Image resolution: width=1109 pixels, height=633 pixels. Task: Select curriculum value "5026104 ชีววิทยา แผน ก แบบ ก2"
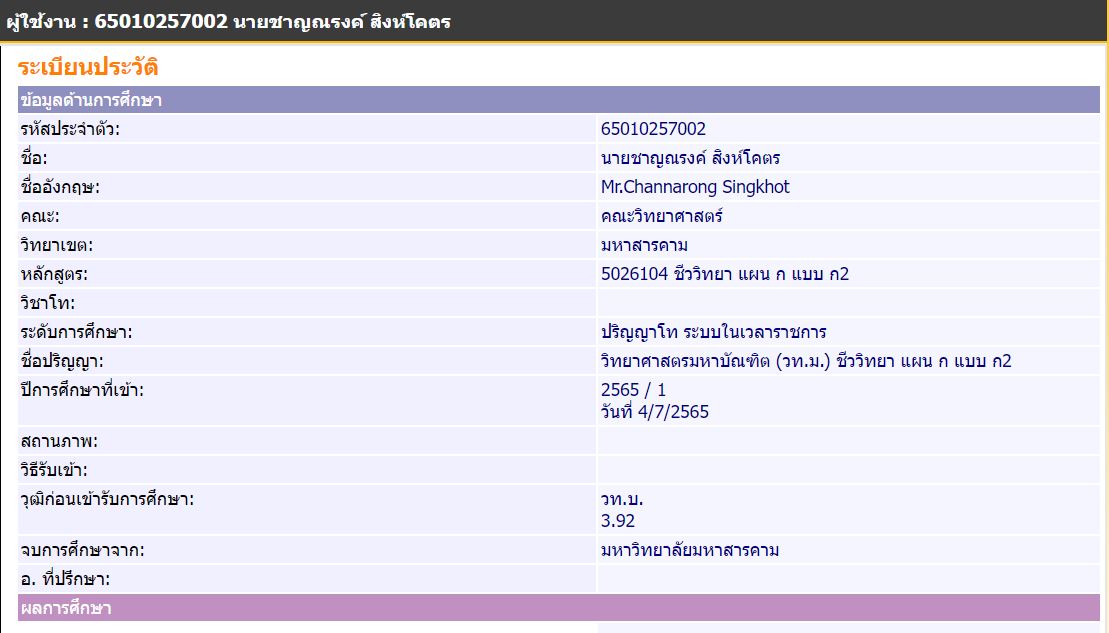(x=724, y=274)
